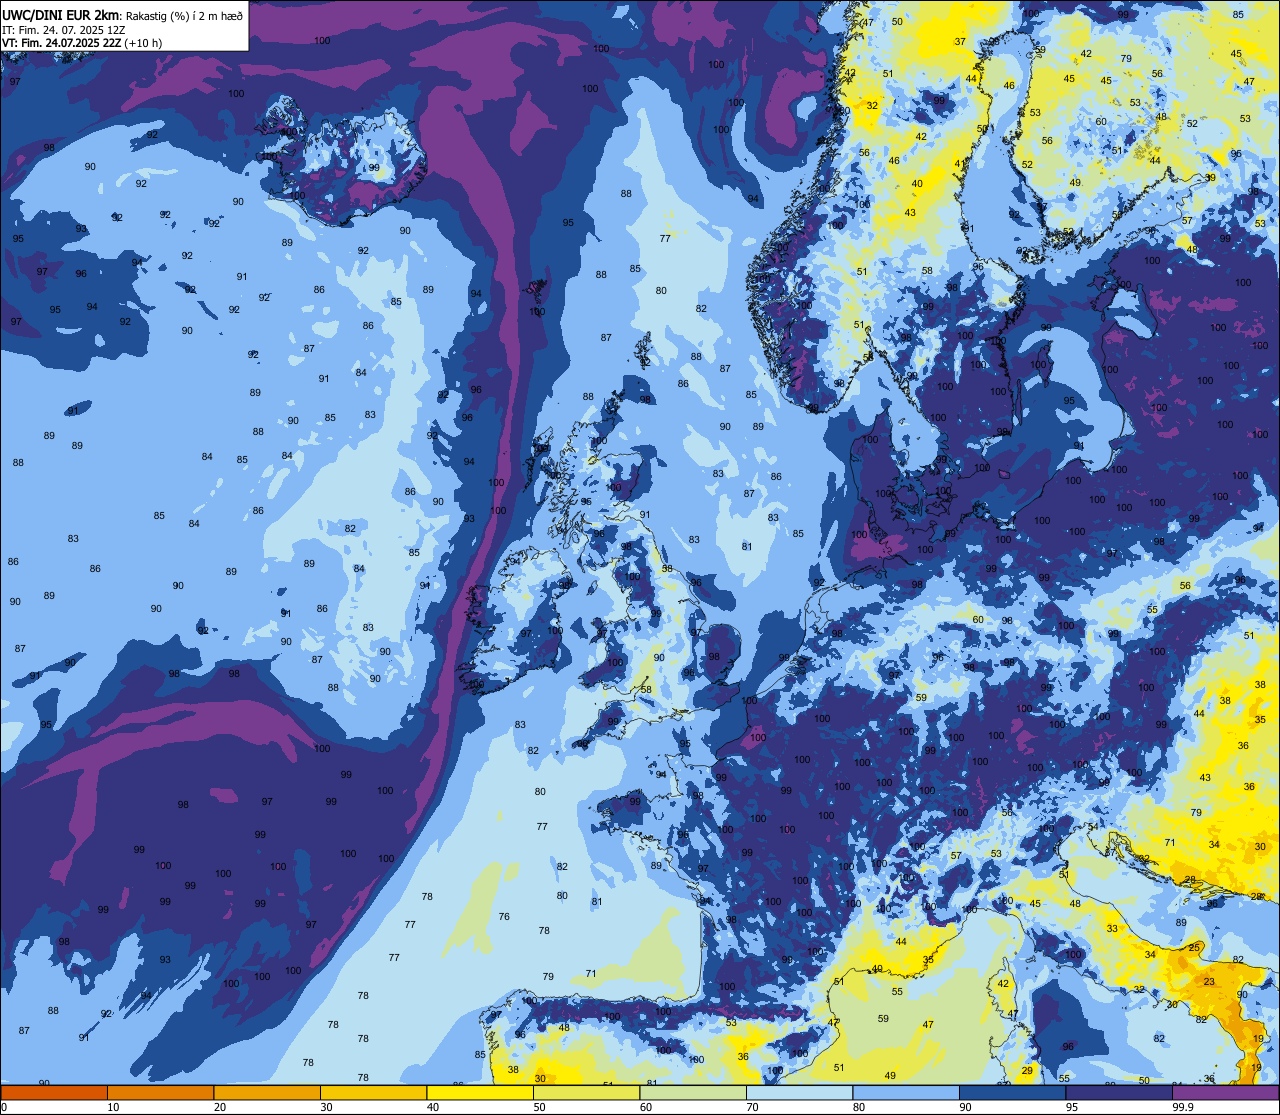Image resolution: width=1280 pixels, height=1115 pixels.
Task: Click the legend scale label 10
Action: (113, 1107)
